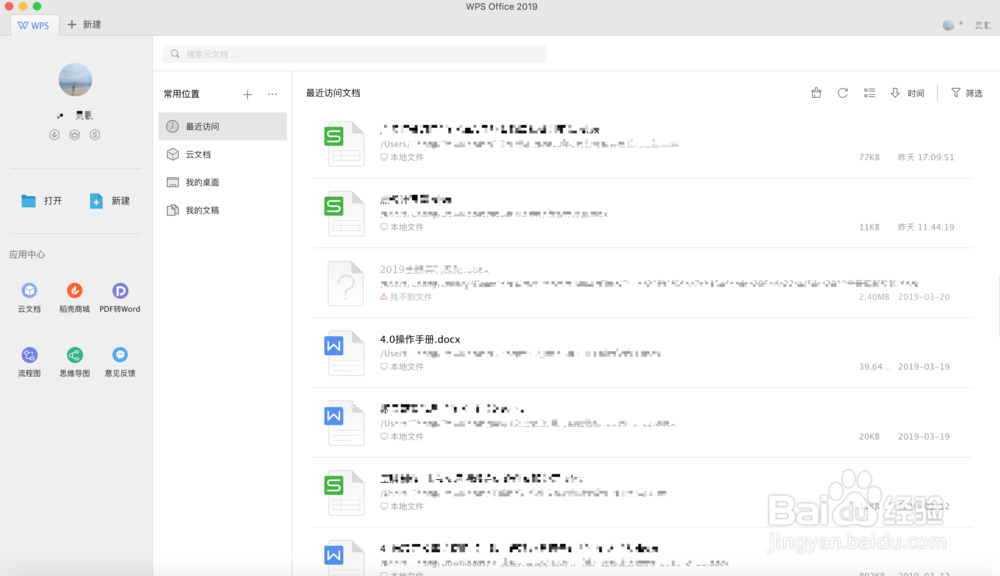Open the 筛选 filter menu
The height and width of the screenshot is (576, 1000).
coord(966,93)
